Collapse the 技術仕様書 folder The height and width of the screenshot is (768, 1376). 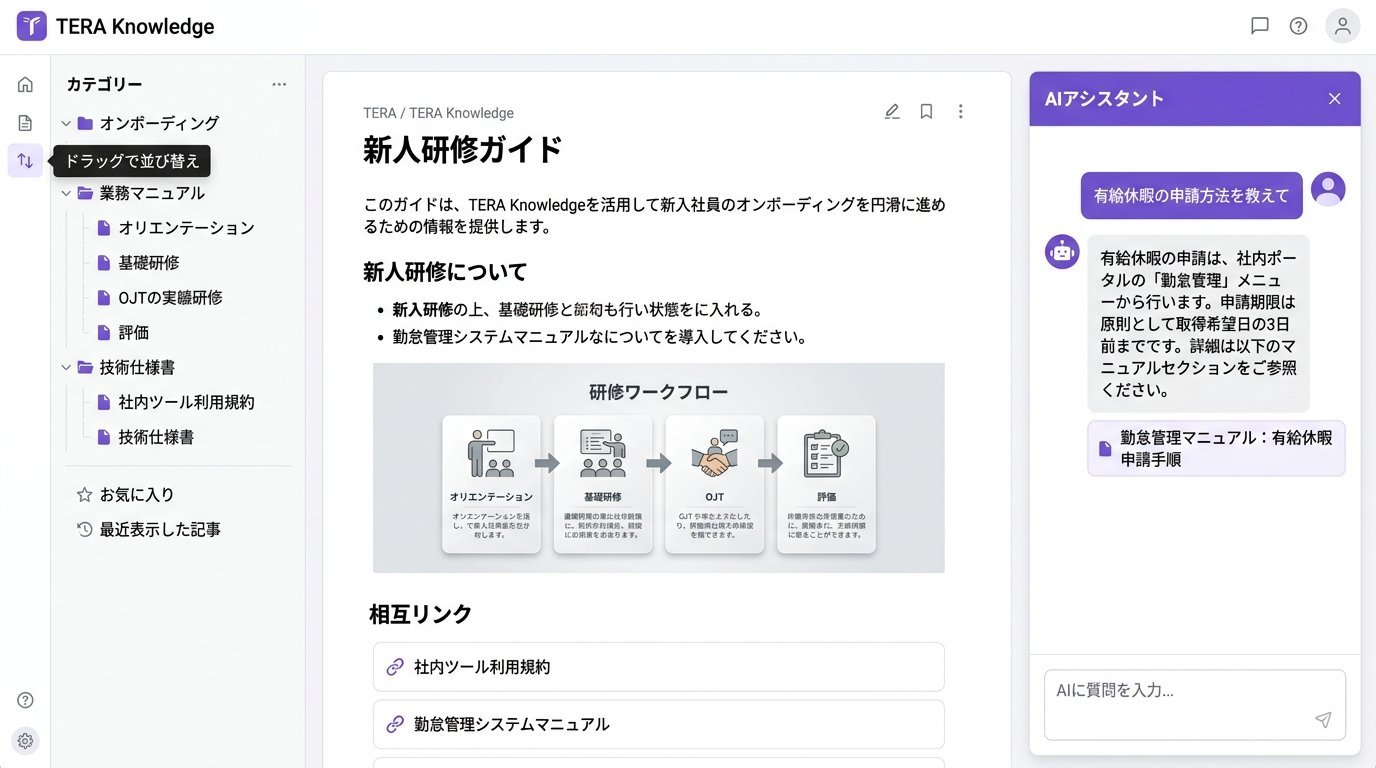66,367
